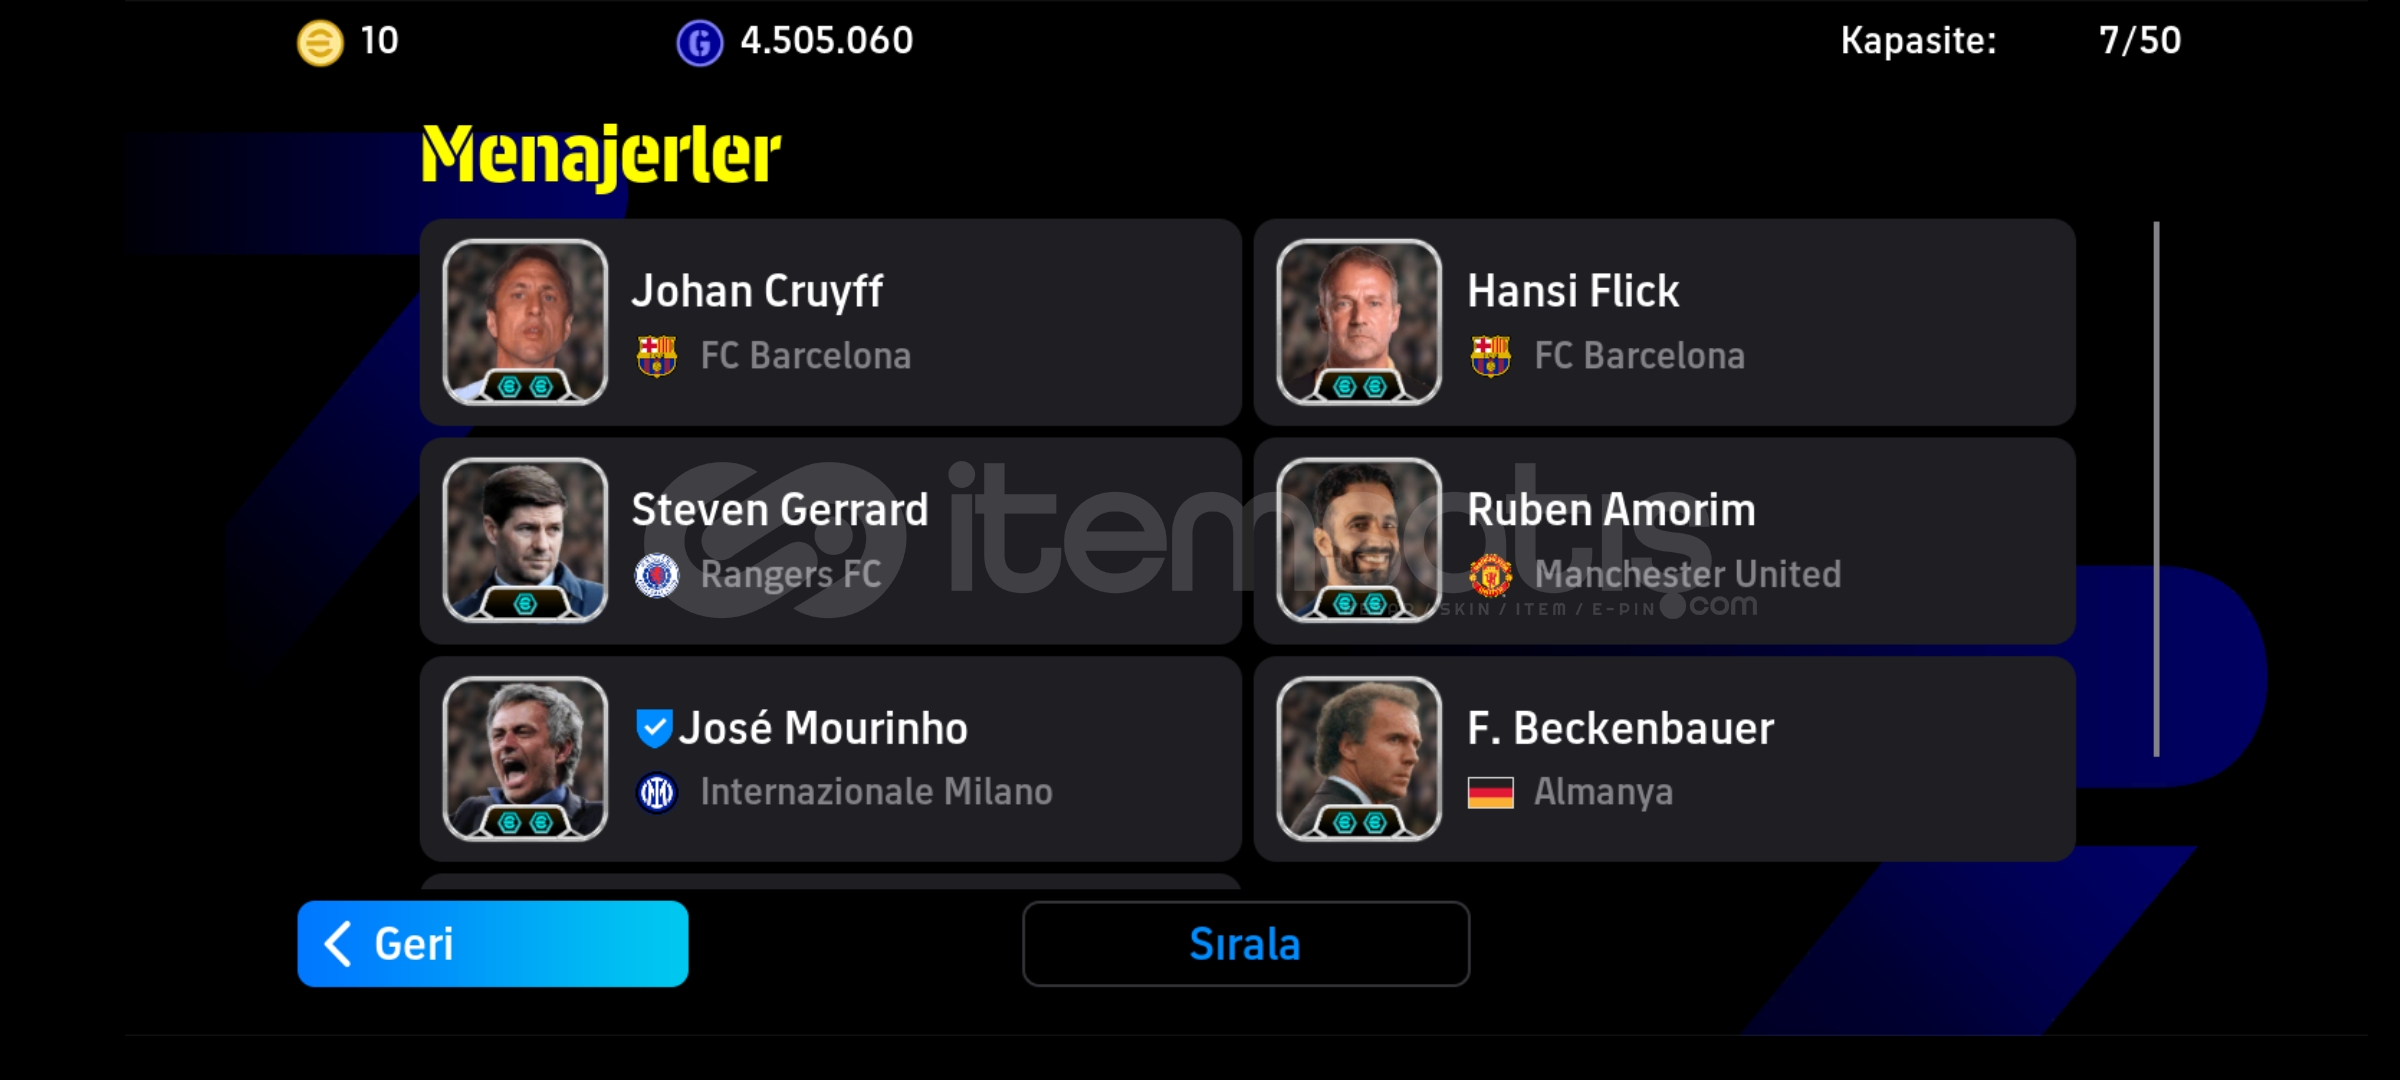Tap the Rangers FC club badge

656,575
